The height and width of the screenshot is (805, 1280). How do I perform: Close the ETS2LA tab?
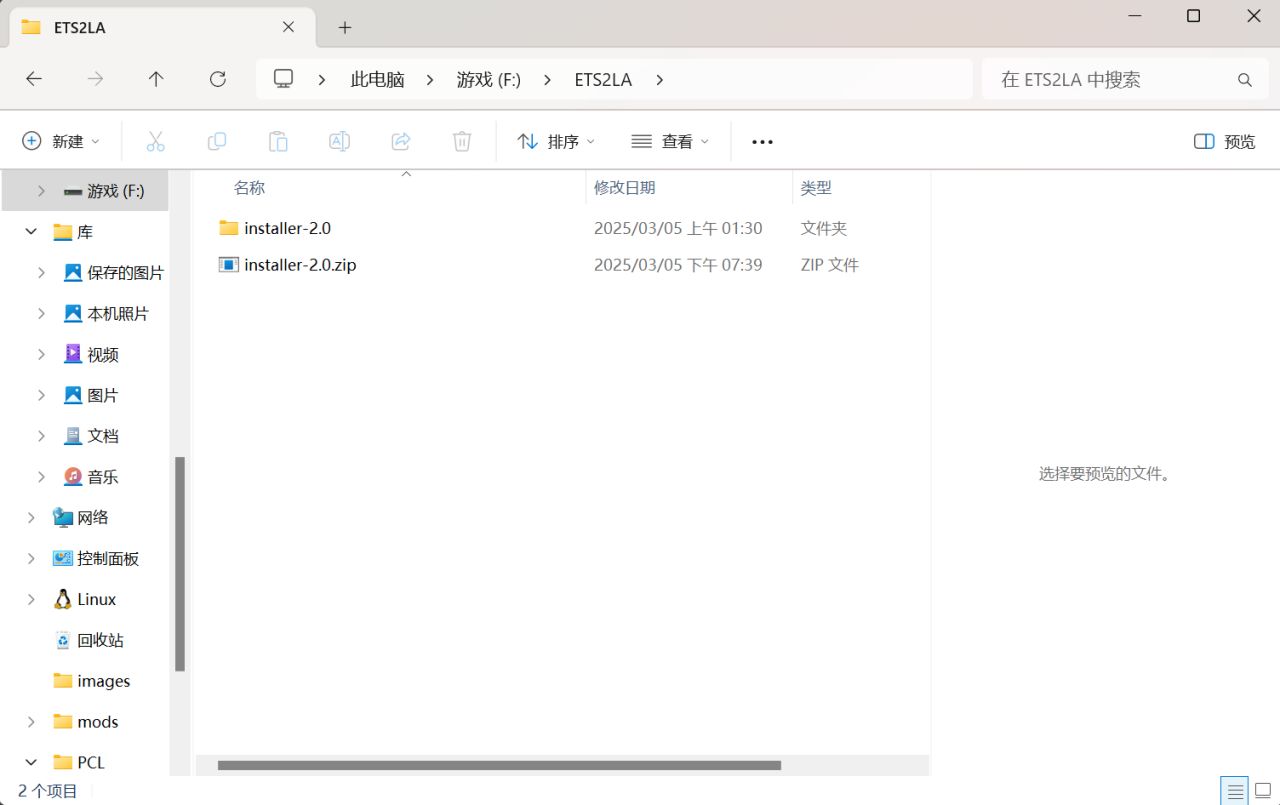coord(288,28)
